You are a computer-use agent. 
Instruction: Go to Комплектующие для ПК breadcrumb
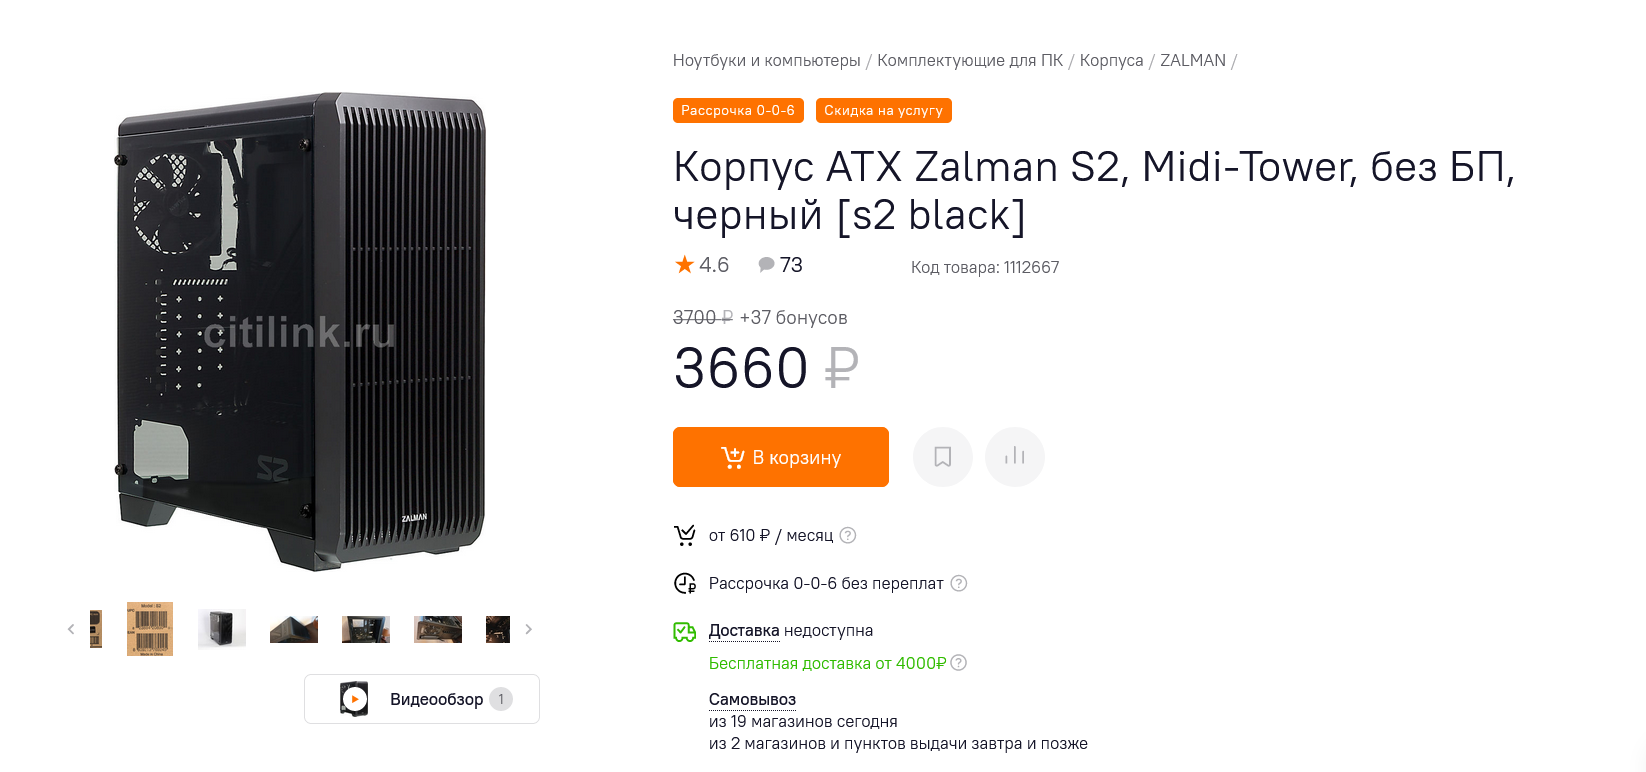[x=970, y=61]
